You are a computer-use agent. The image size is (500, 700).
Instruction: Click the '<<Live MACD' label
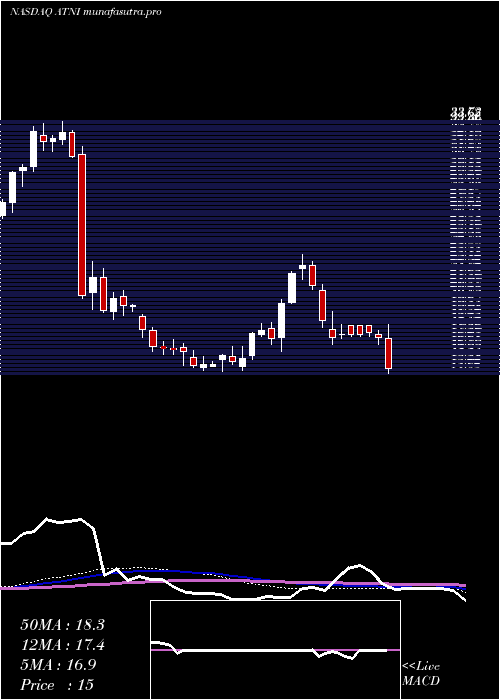click(x=421, y=673)
